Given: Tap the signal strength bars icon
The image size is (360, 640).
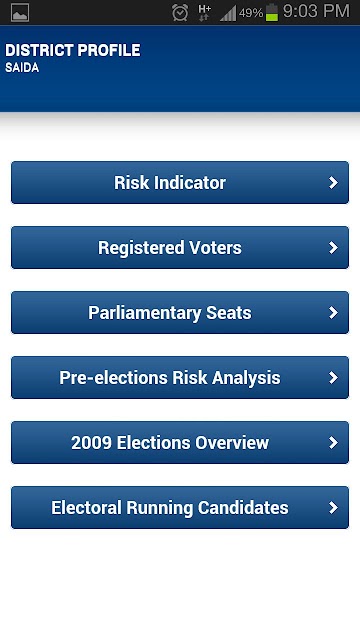Looking at the screenshot, I should point(228,13).
